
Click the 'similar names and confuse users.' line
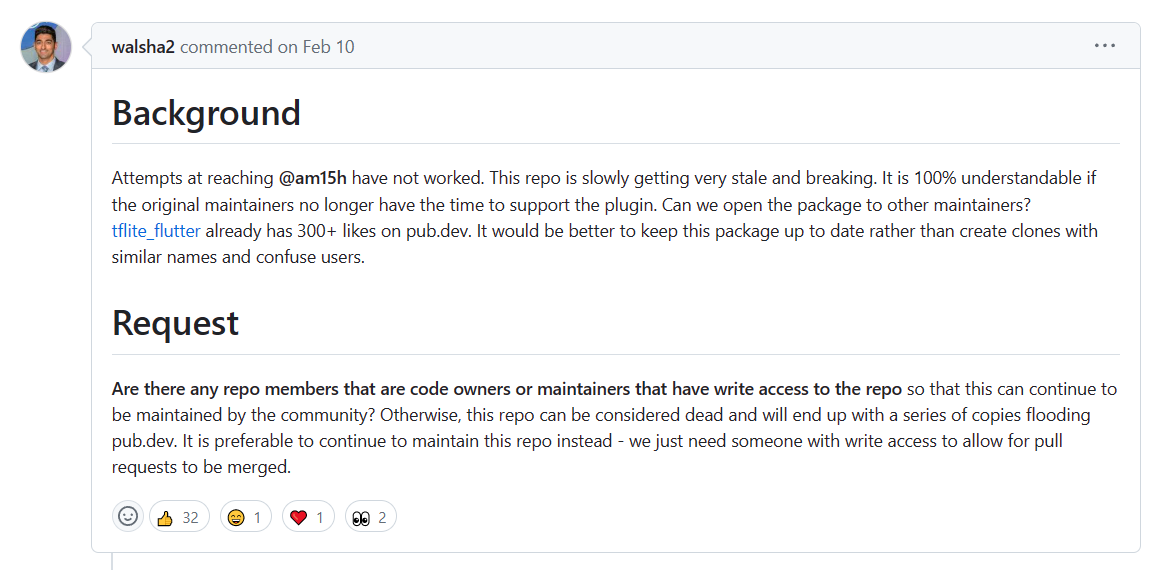tap(238, 257)
